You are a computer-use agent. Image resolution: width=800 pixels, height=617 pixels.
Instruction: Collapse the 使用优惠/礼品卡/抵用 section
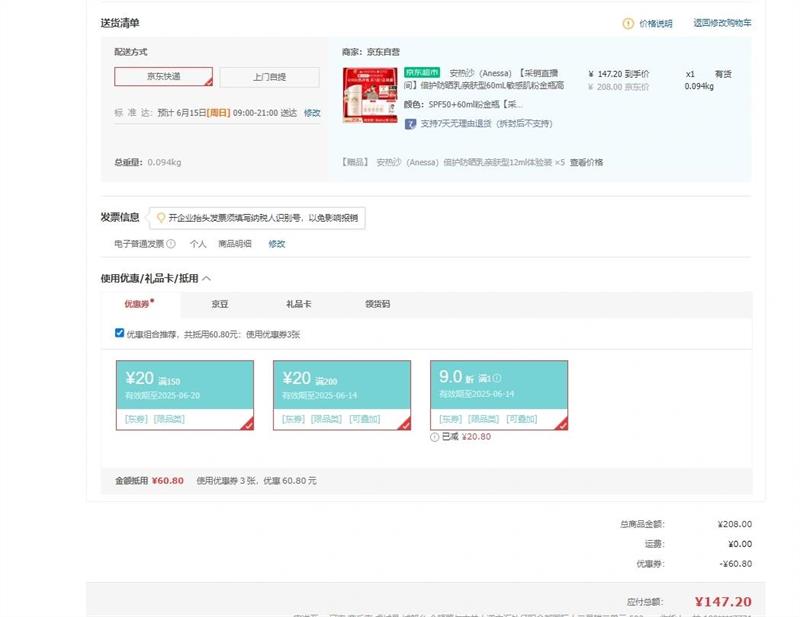[207, 279]
